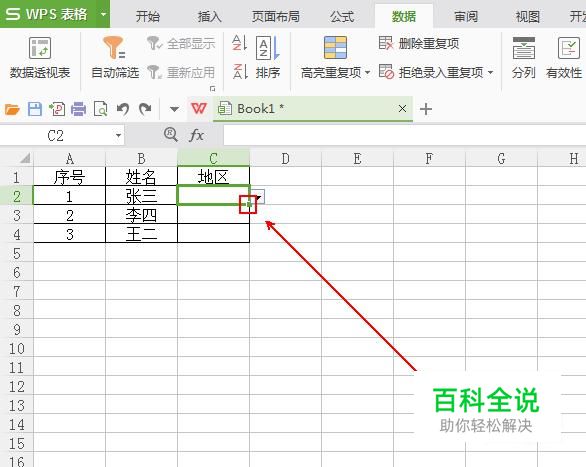Switch to 审阅 ribbon tab
This screenshot has height=467, width=586.
click(466, 16)
